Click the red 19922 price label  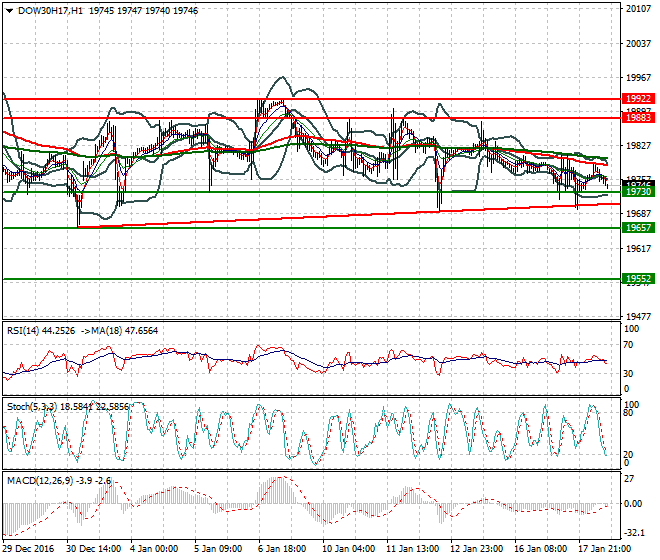pyautogui.click(x=638, y=99)
